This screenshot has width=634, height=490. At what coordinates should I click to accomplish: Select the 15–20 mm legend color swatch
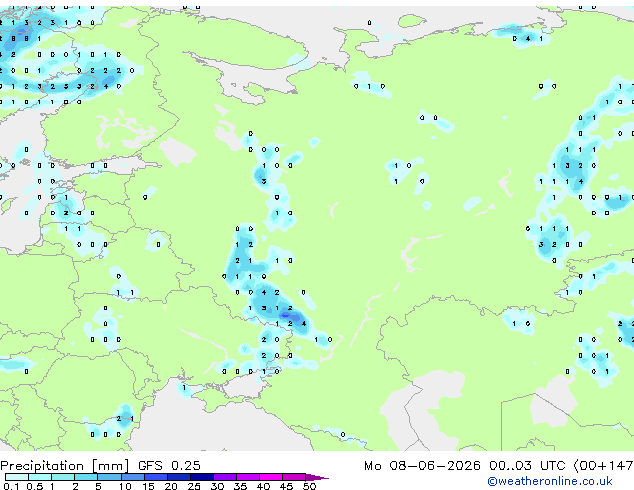point(156,477)
